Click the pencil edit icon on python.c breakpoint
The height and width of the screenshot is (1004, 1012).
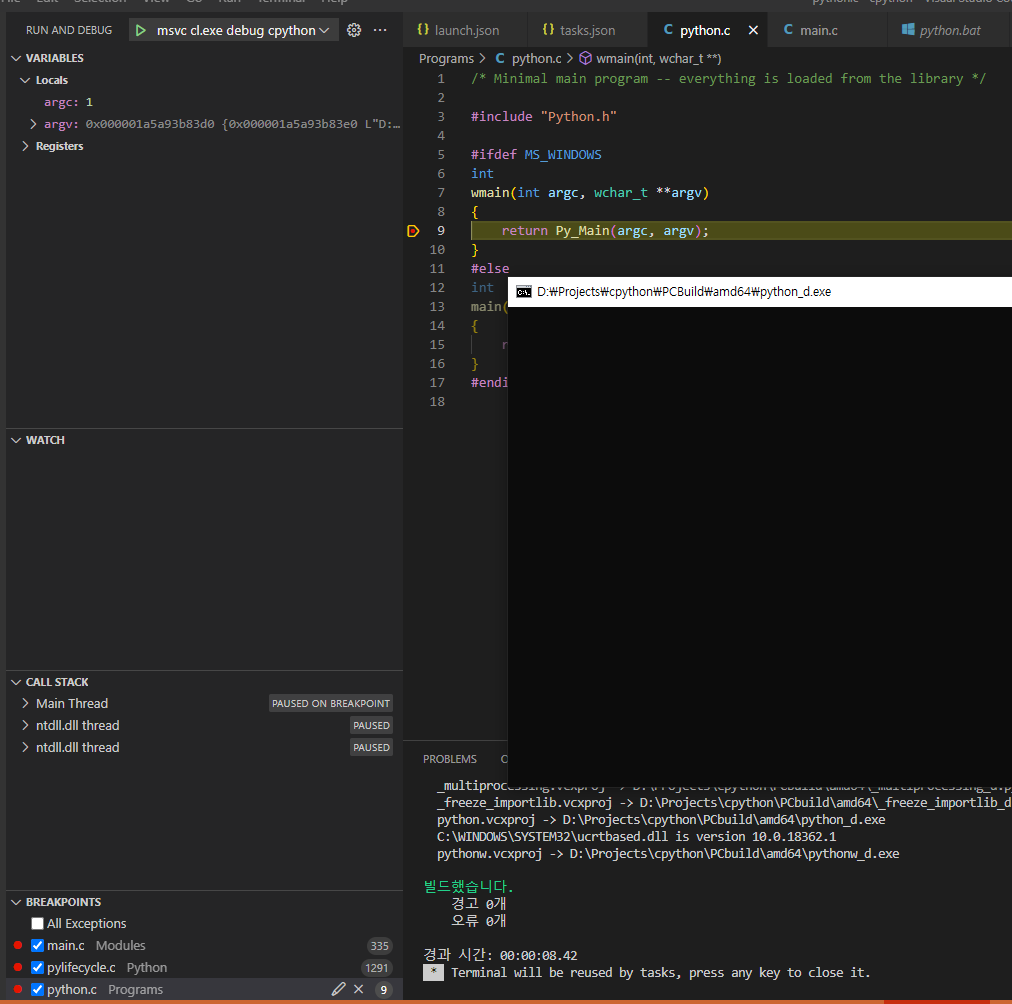[338, 989]
